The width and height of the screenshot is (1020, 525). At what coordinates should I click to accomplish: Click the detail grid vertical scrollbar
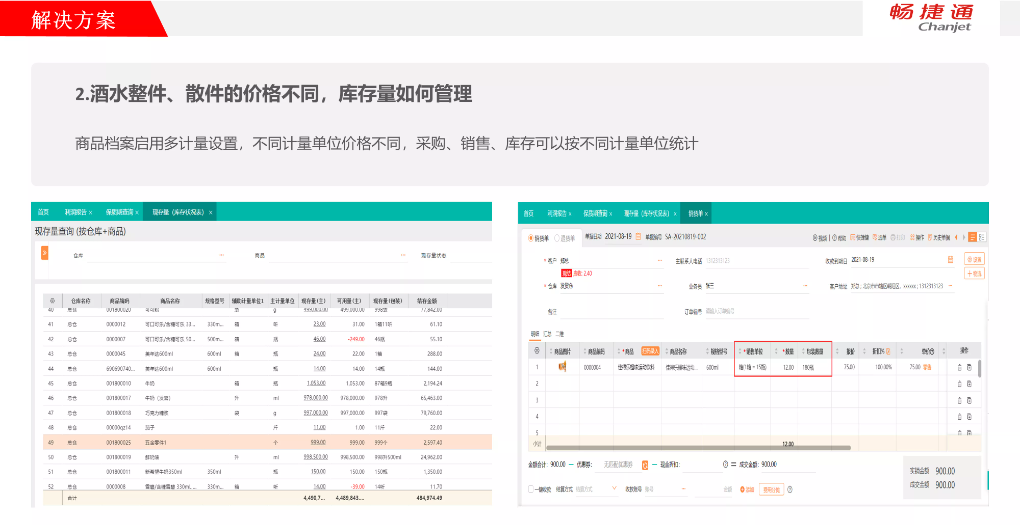click(x=981, y=368)
